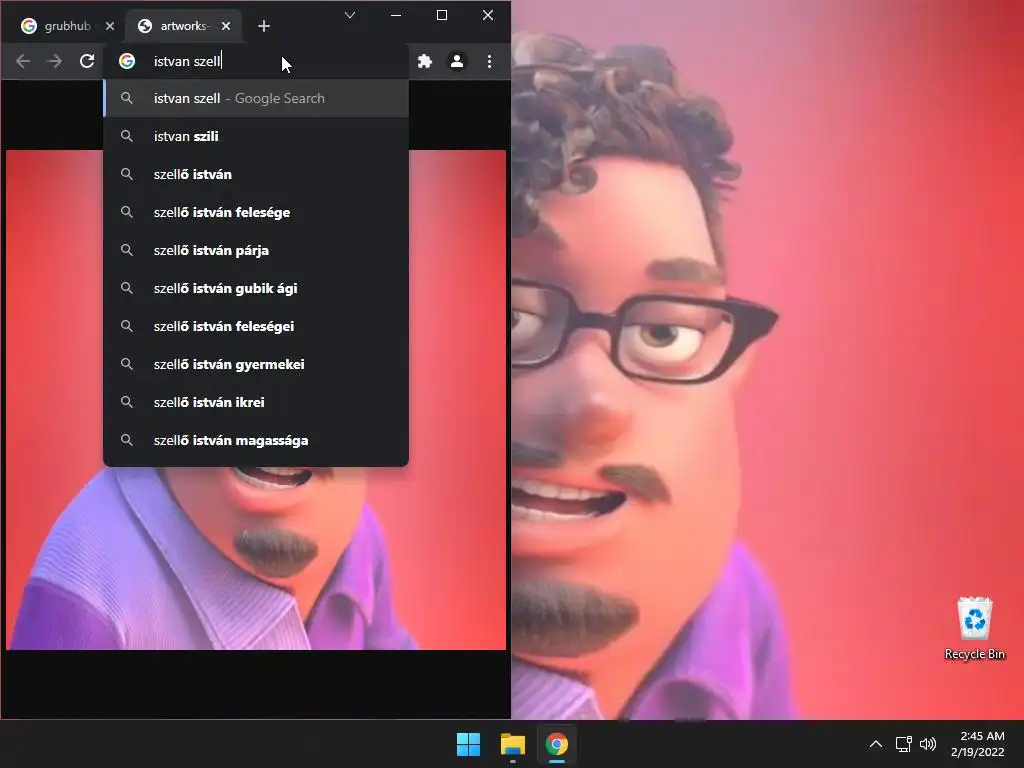Choose the 'istvan szili' suggestion

256,136
